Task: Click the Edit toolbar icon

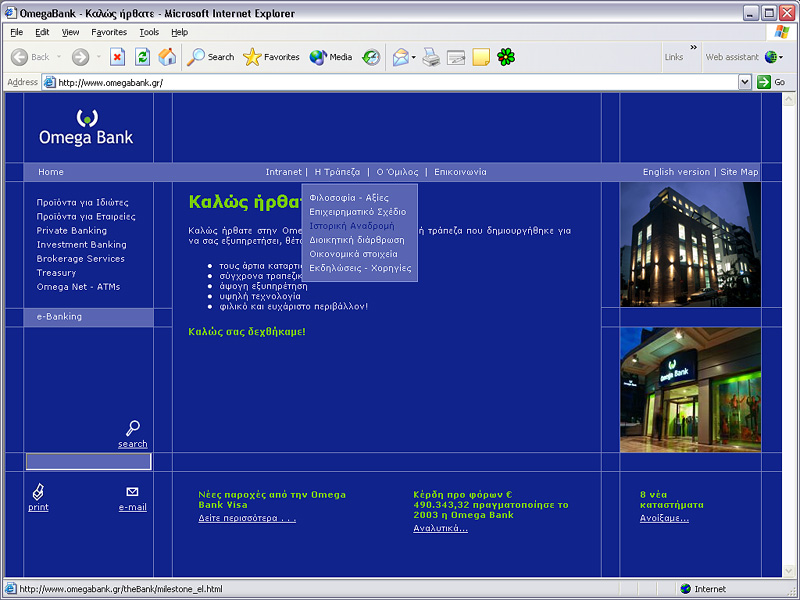Action: [456, 57]
